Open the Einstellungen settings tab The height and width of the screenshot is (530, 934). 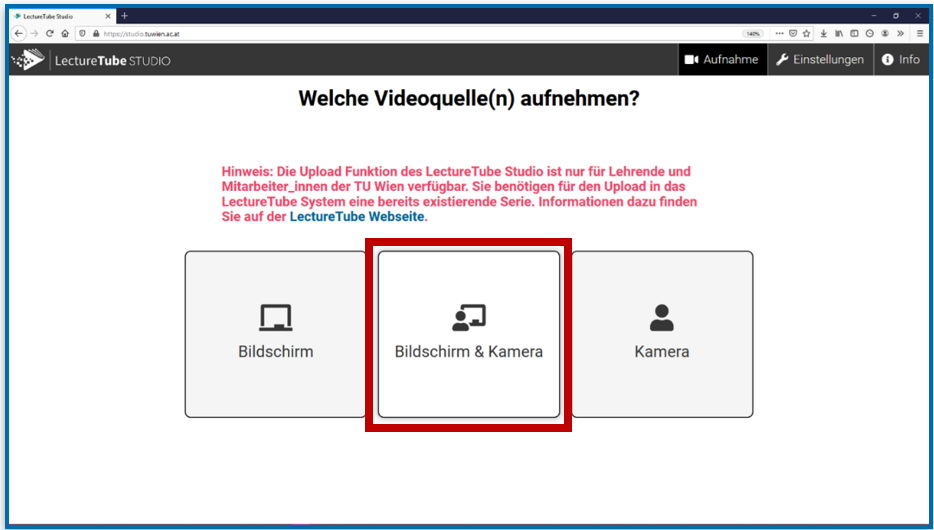click(x=820, y=60)
